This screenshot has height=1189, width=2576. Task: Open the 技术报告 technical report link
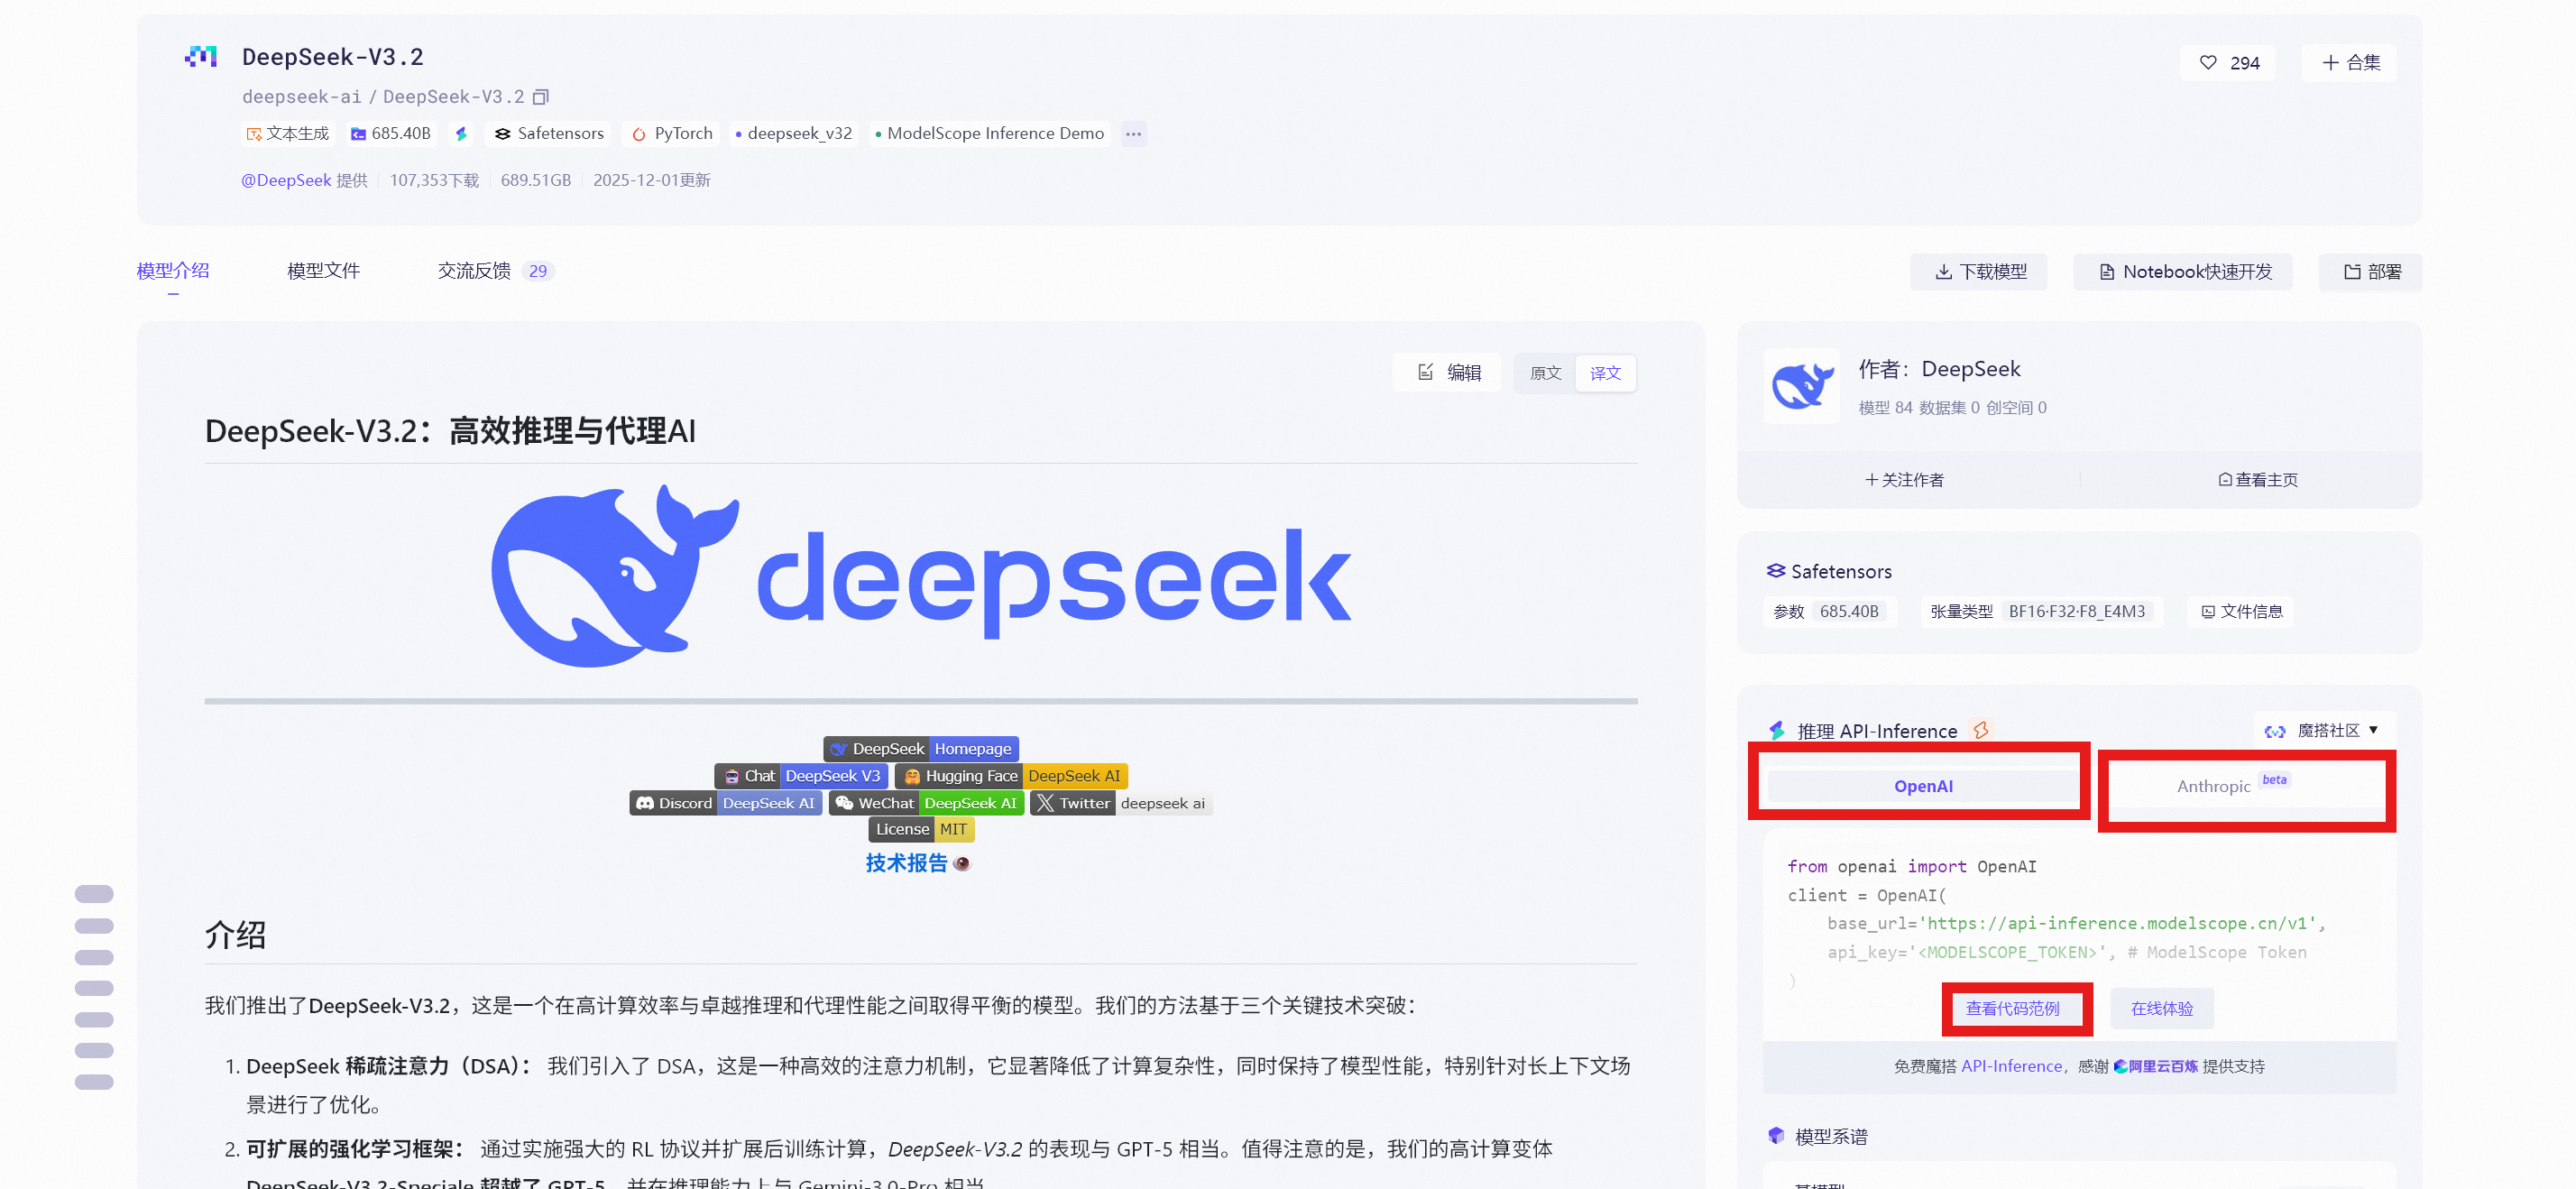[906, 863]
